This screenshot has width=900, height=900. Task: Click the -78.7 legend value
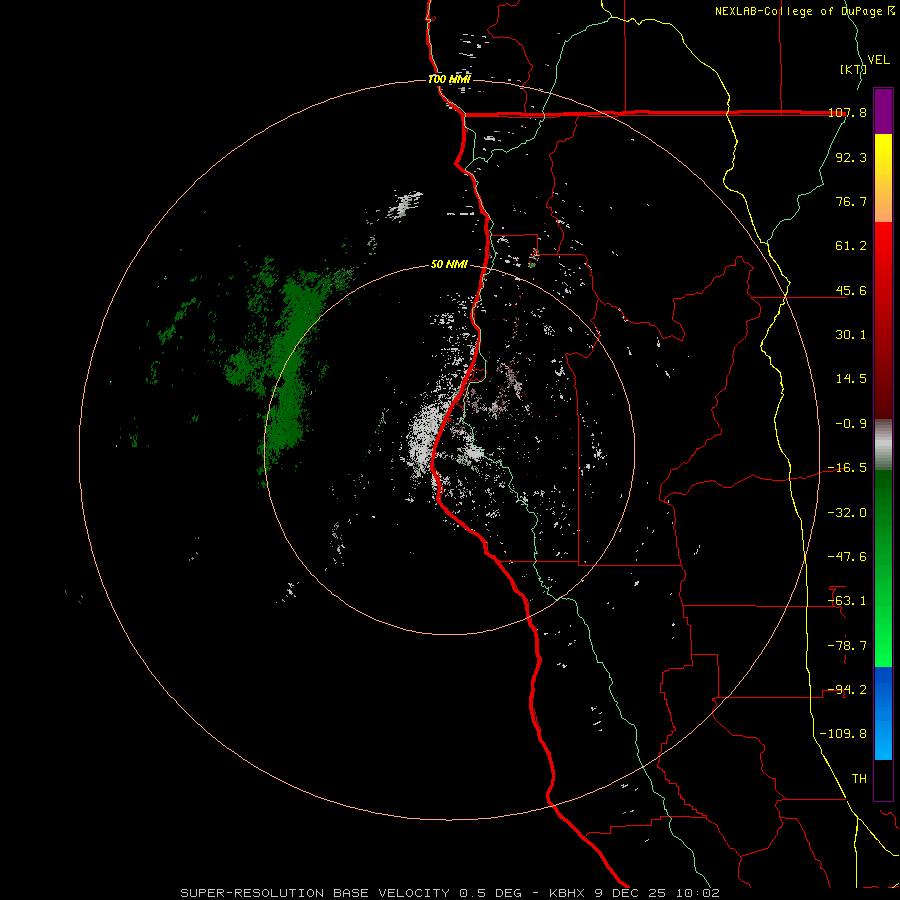pyautogui.click(x=848, y=646)
